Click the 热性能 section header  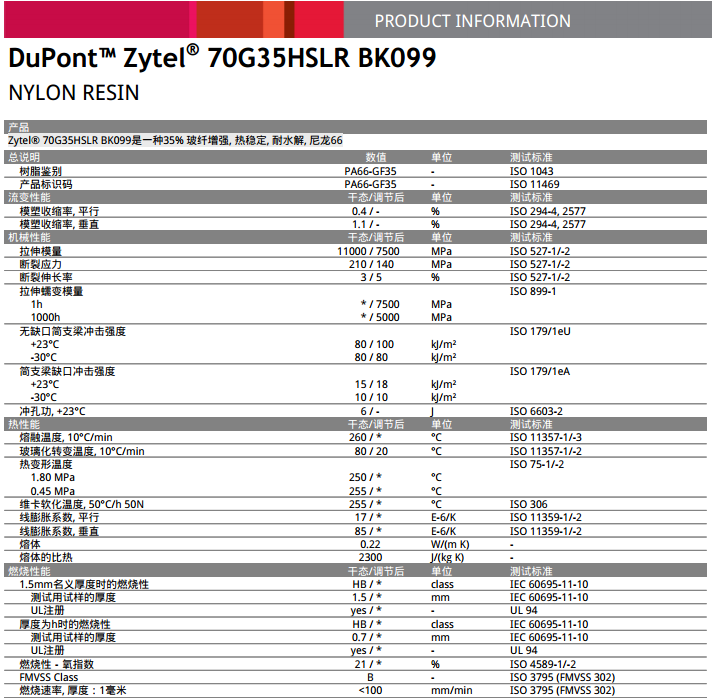(x=24, y=425)
